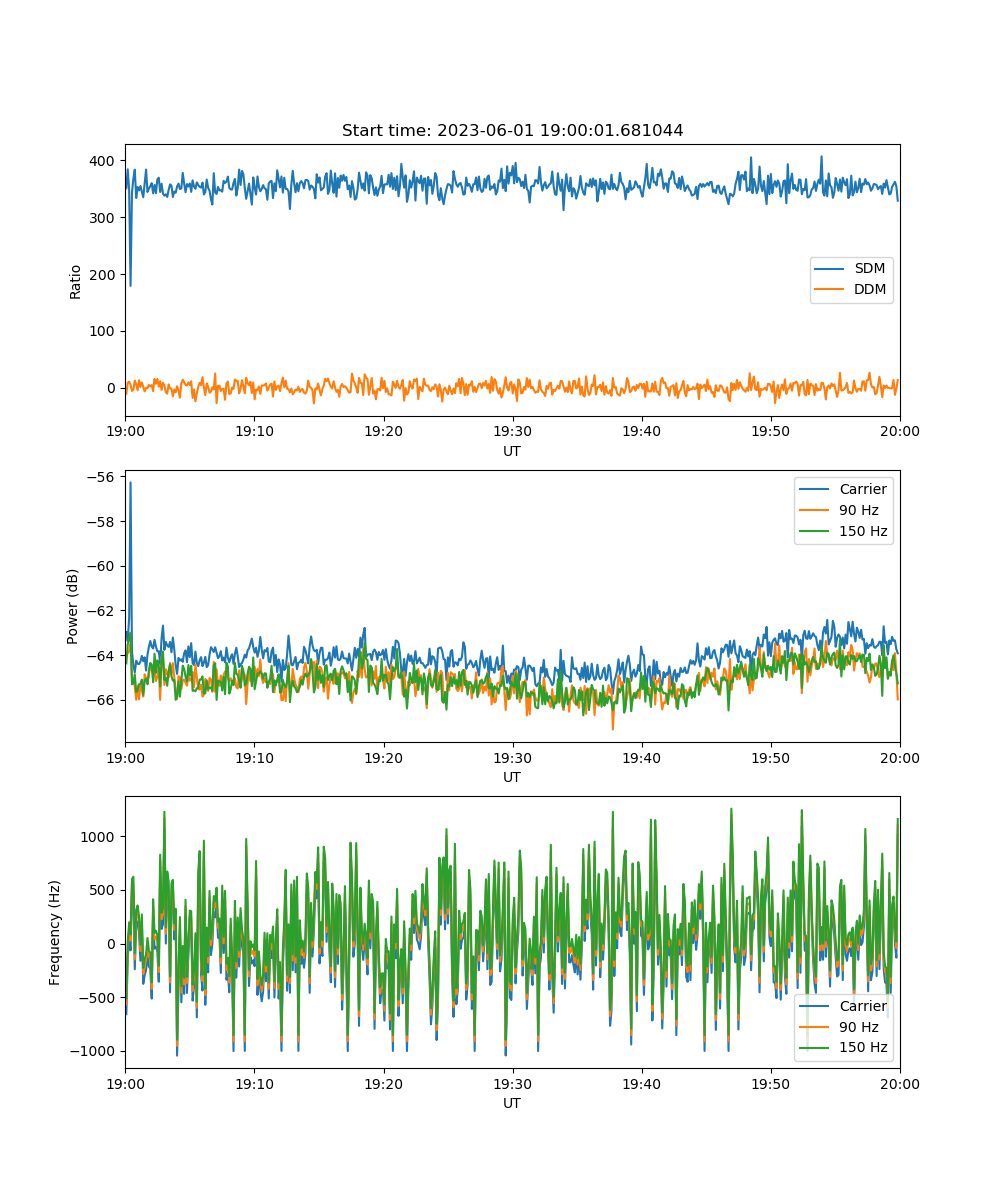The image size is (1000, 1200).
Task: Click the Start time title text
Action: point(512,131)
